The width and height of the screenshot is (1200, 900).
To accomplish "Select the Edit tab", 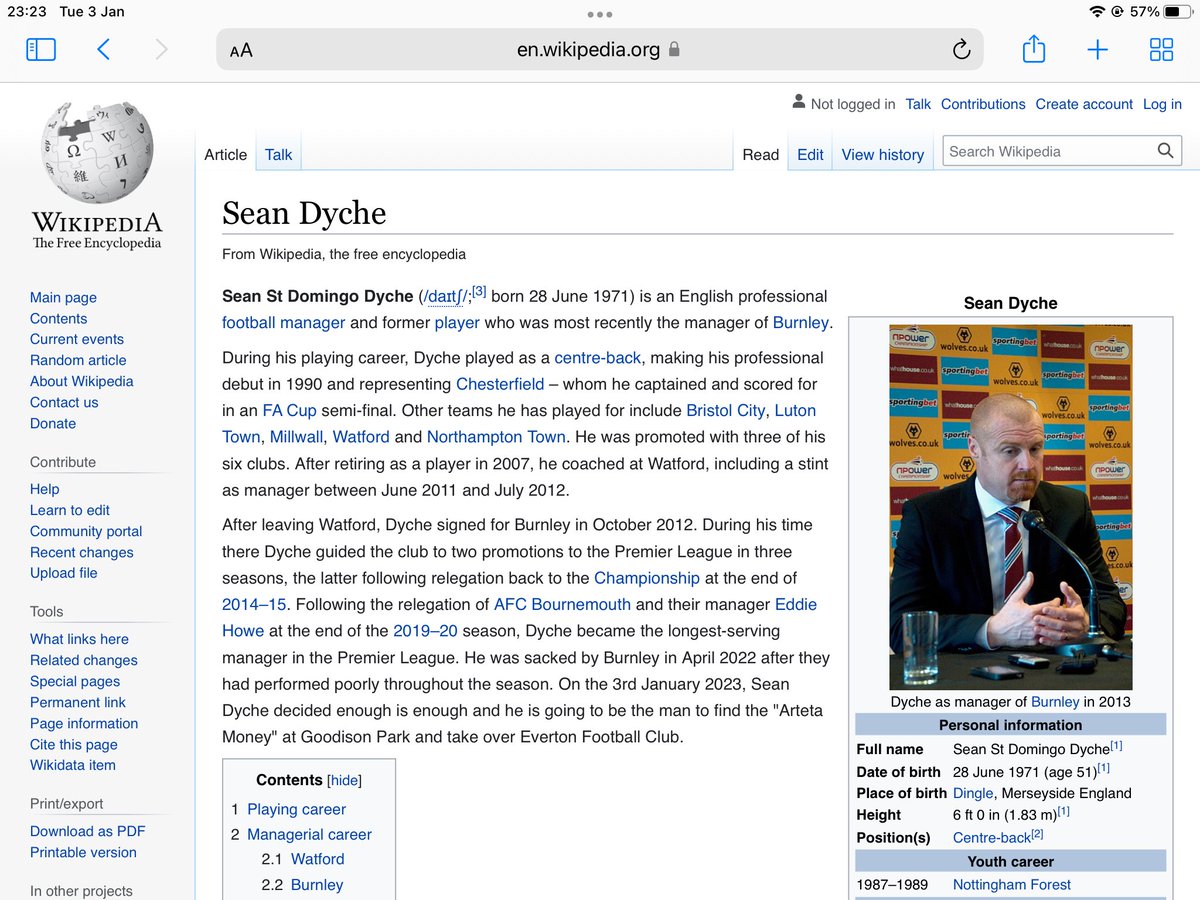I will pyautogui.click(x=809, y=154).
